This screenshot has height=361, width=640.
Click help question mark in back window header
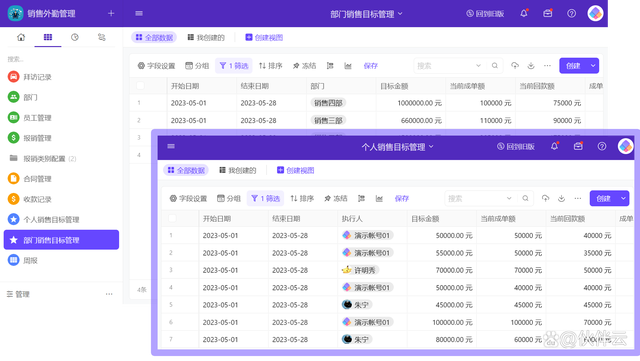(x=571, y=13)
